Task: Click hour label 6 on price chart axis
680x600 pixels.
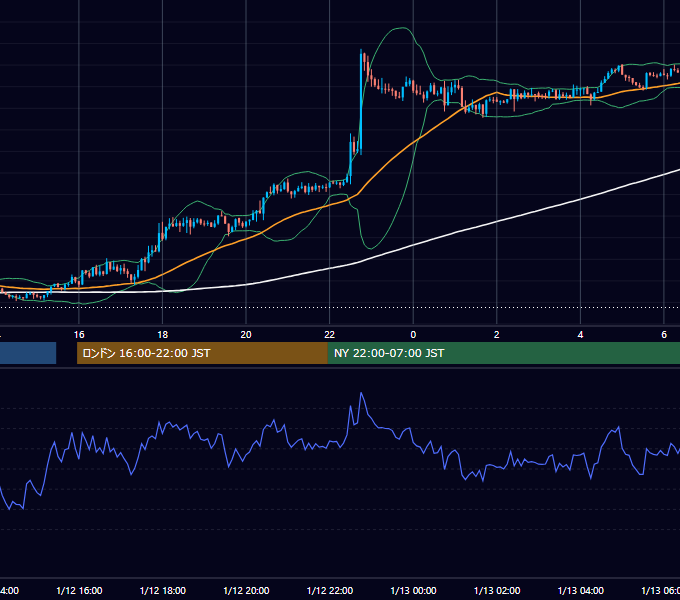Action: tap(664, 334)
